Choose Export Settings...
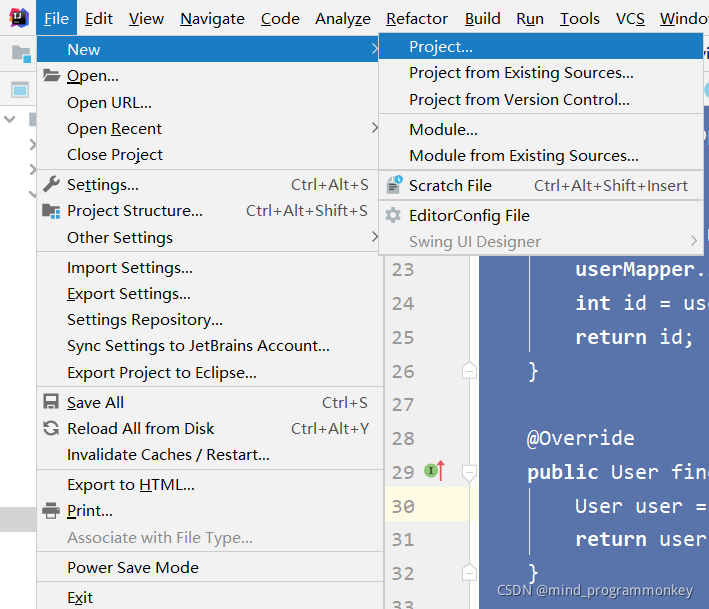The width and height of the screenshot is (709, 609). pos(210,294)
